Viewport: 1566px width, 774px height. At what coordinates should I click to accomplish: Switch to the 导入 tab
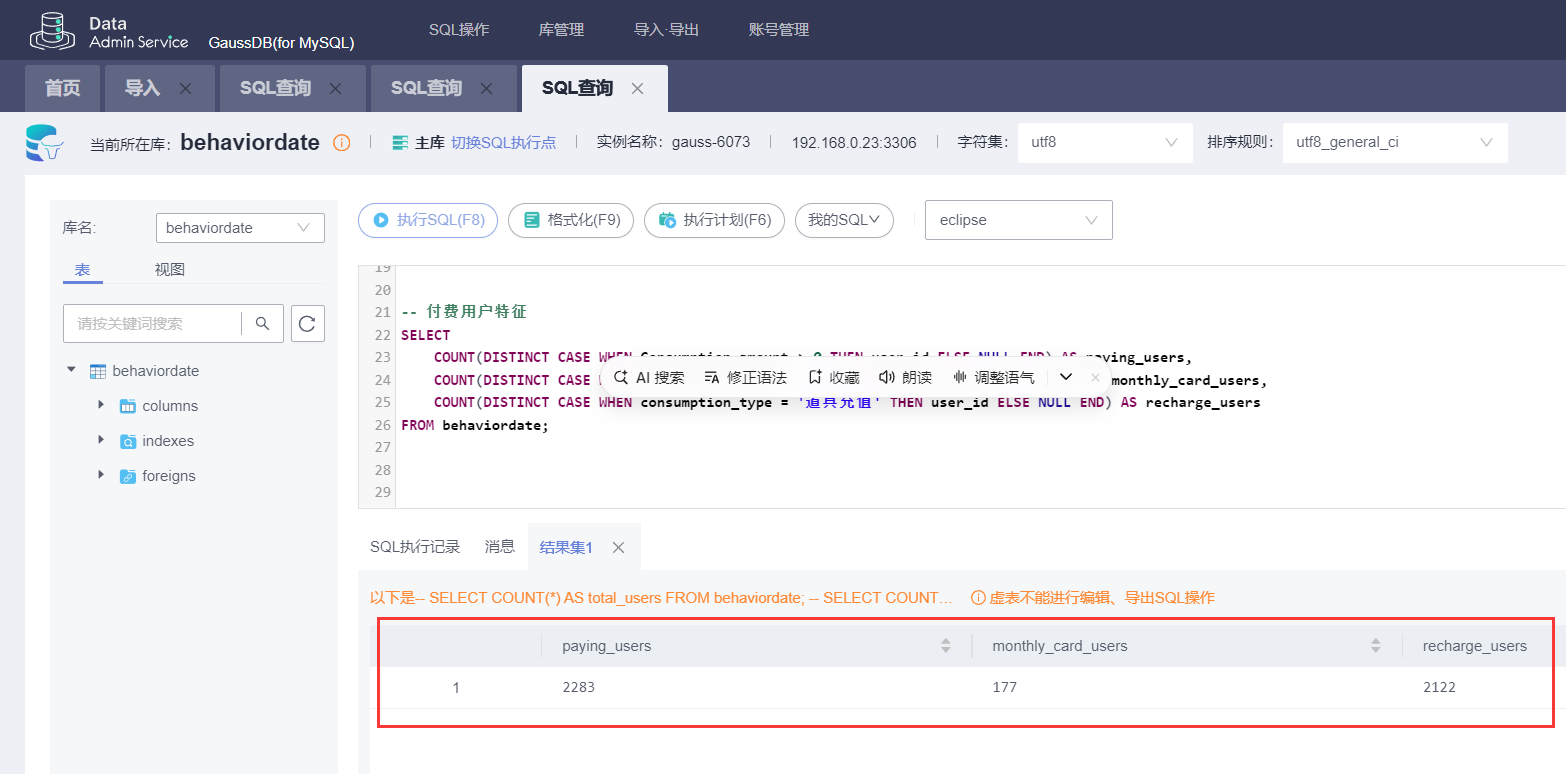[142, 88]
